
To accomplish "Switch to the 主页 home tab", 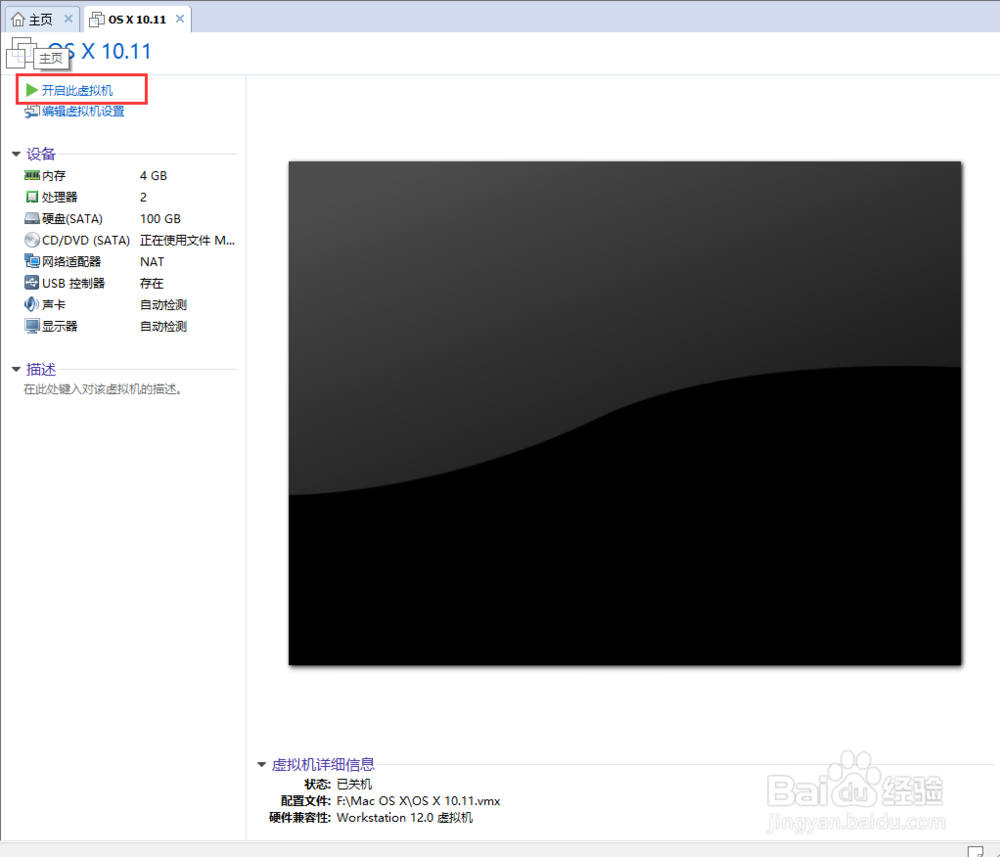I will 41,20.
